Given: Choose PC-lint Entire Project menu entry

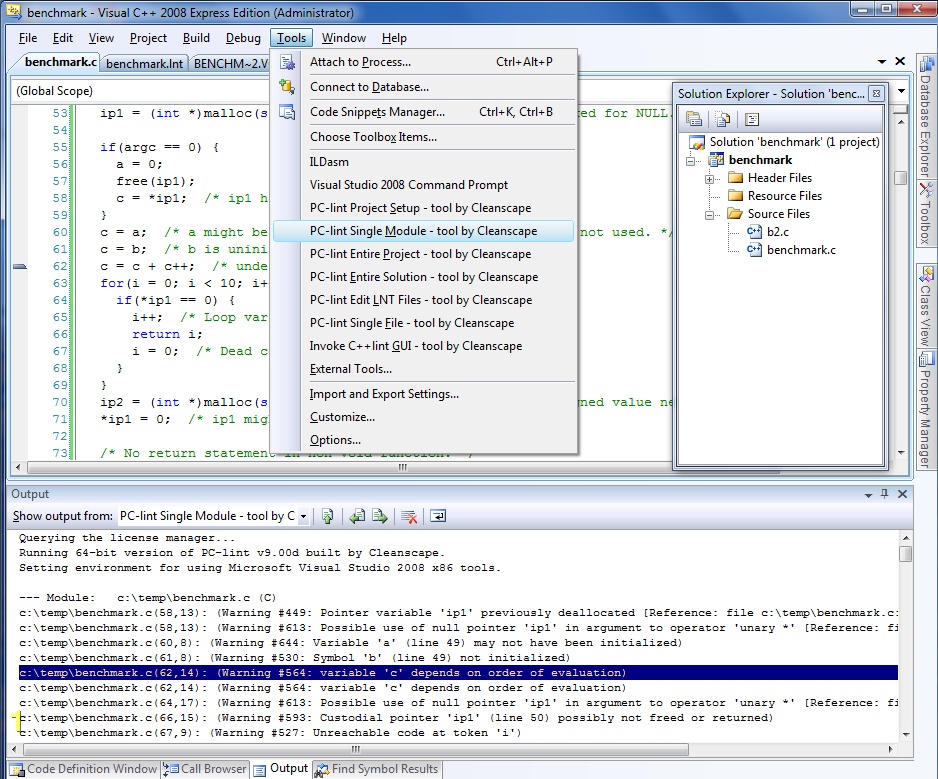Looking at the screenshot, I should (424, 254).
